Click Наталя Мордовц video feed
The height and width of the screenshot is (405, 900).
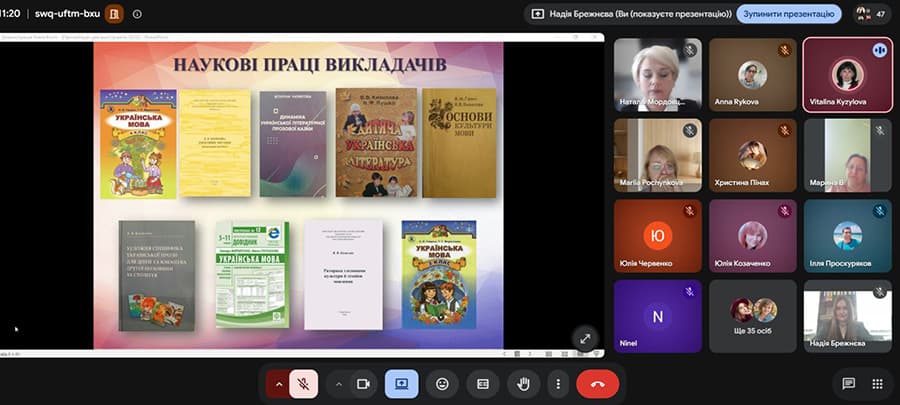(658, 75)
